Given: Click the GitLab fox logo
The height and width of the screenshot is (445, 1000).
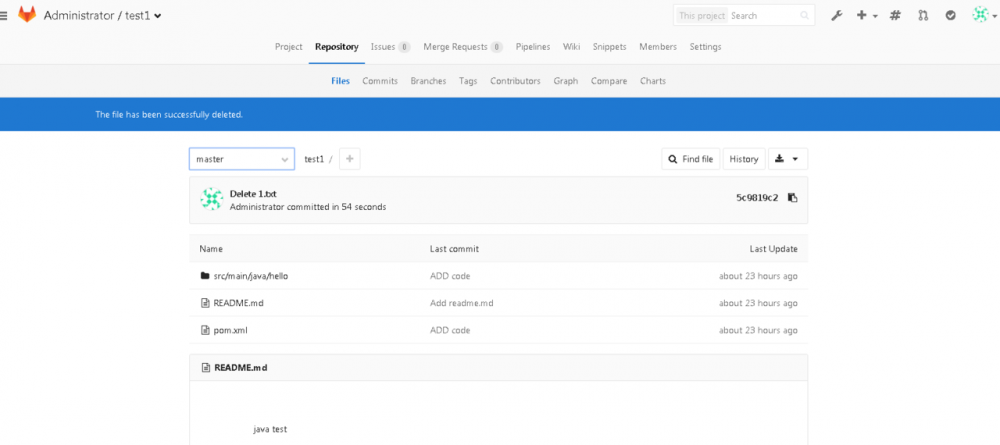Looking at the screenshot, I should click(x=28, y=15).
